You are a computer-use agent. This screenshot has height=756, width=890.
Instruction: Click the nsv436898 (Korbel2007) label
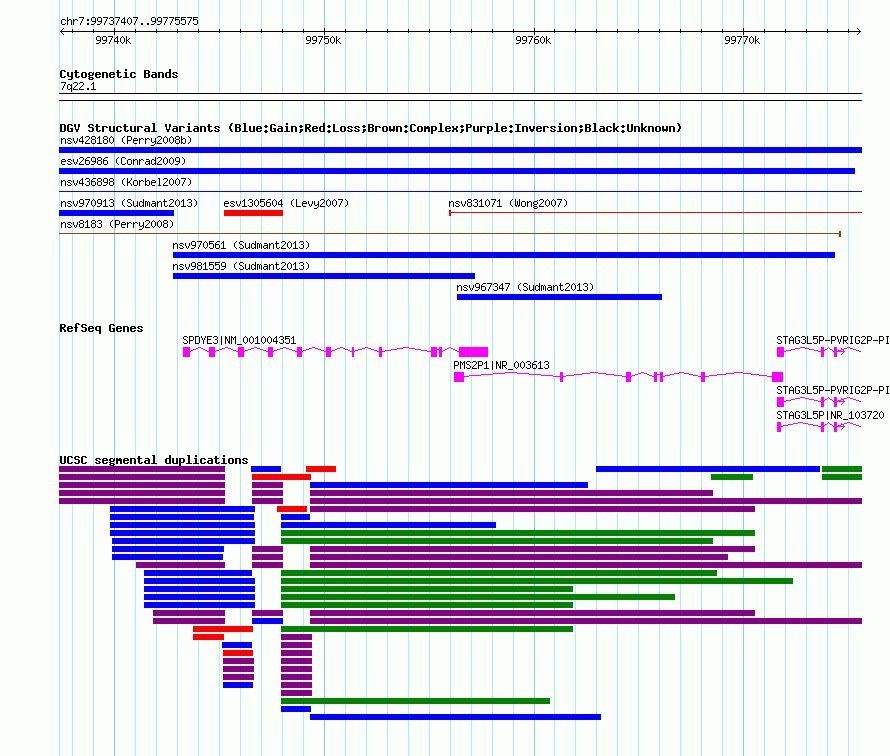click(126, 182)
